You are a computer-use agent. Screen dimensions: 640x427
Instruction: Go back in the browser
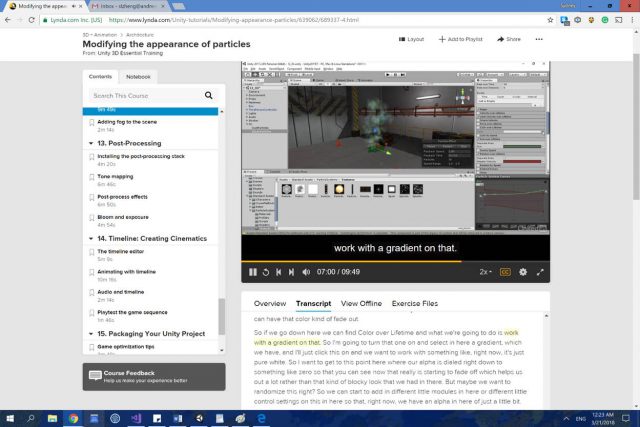tap(7, 20)
